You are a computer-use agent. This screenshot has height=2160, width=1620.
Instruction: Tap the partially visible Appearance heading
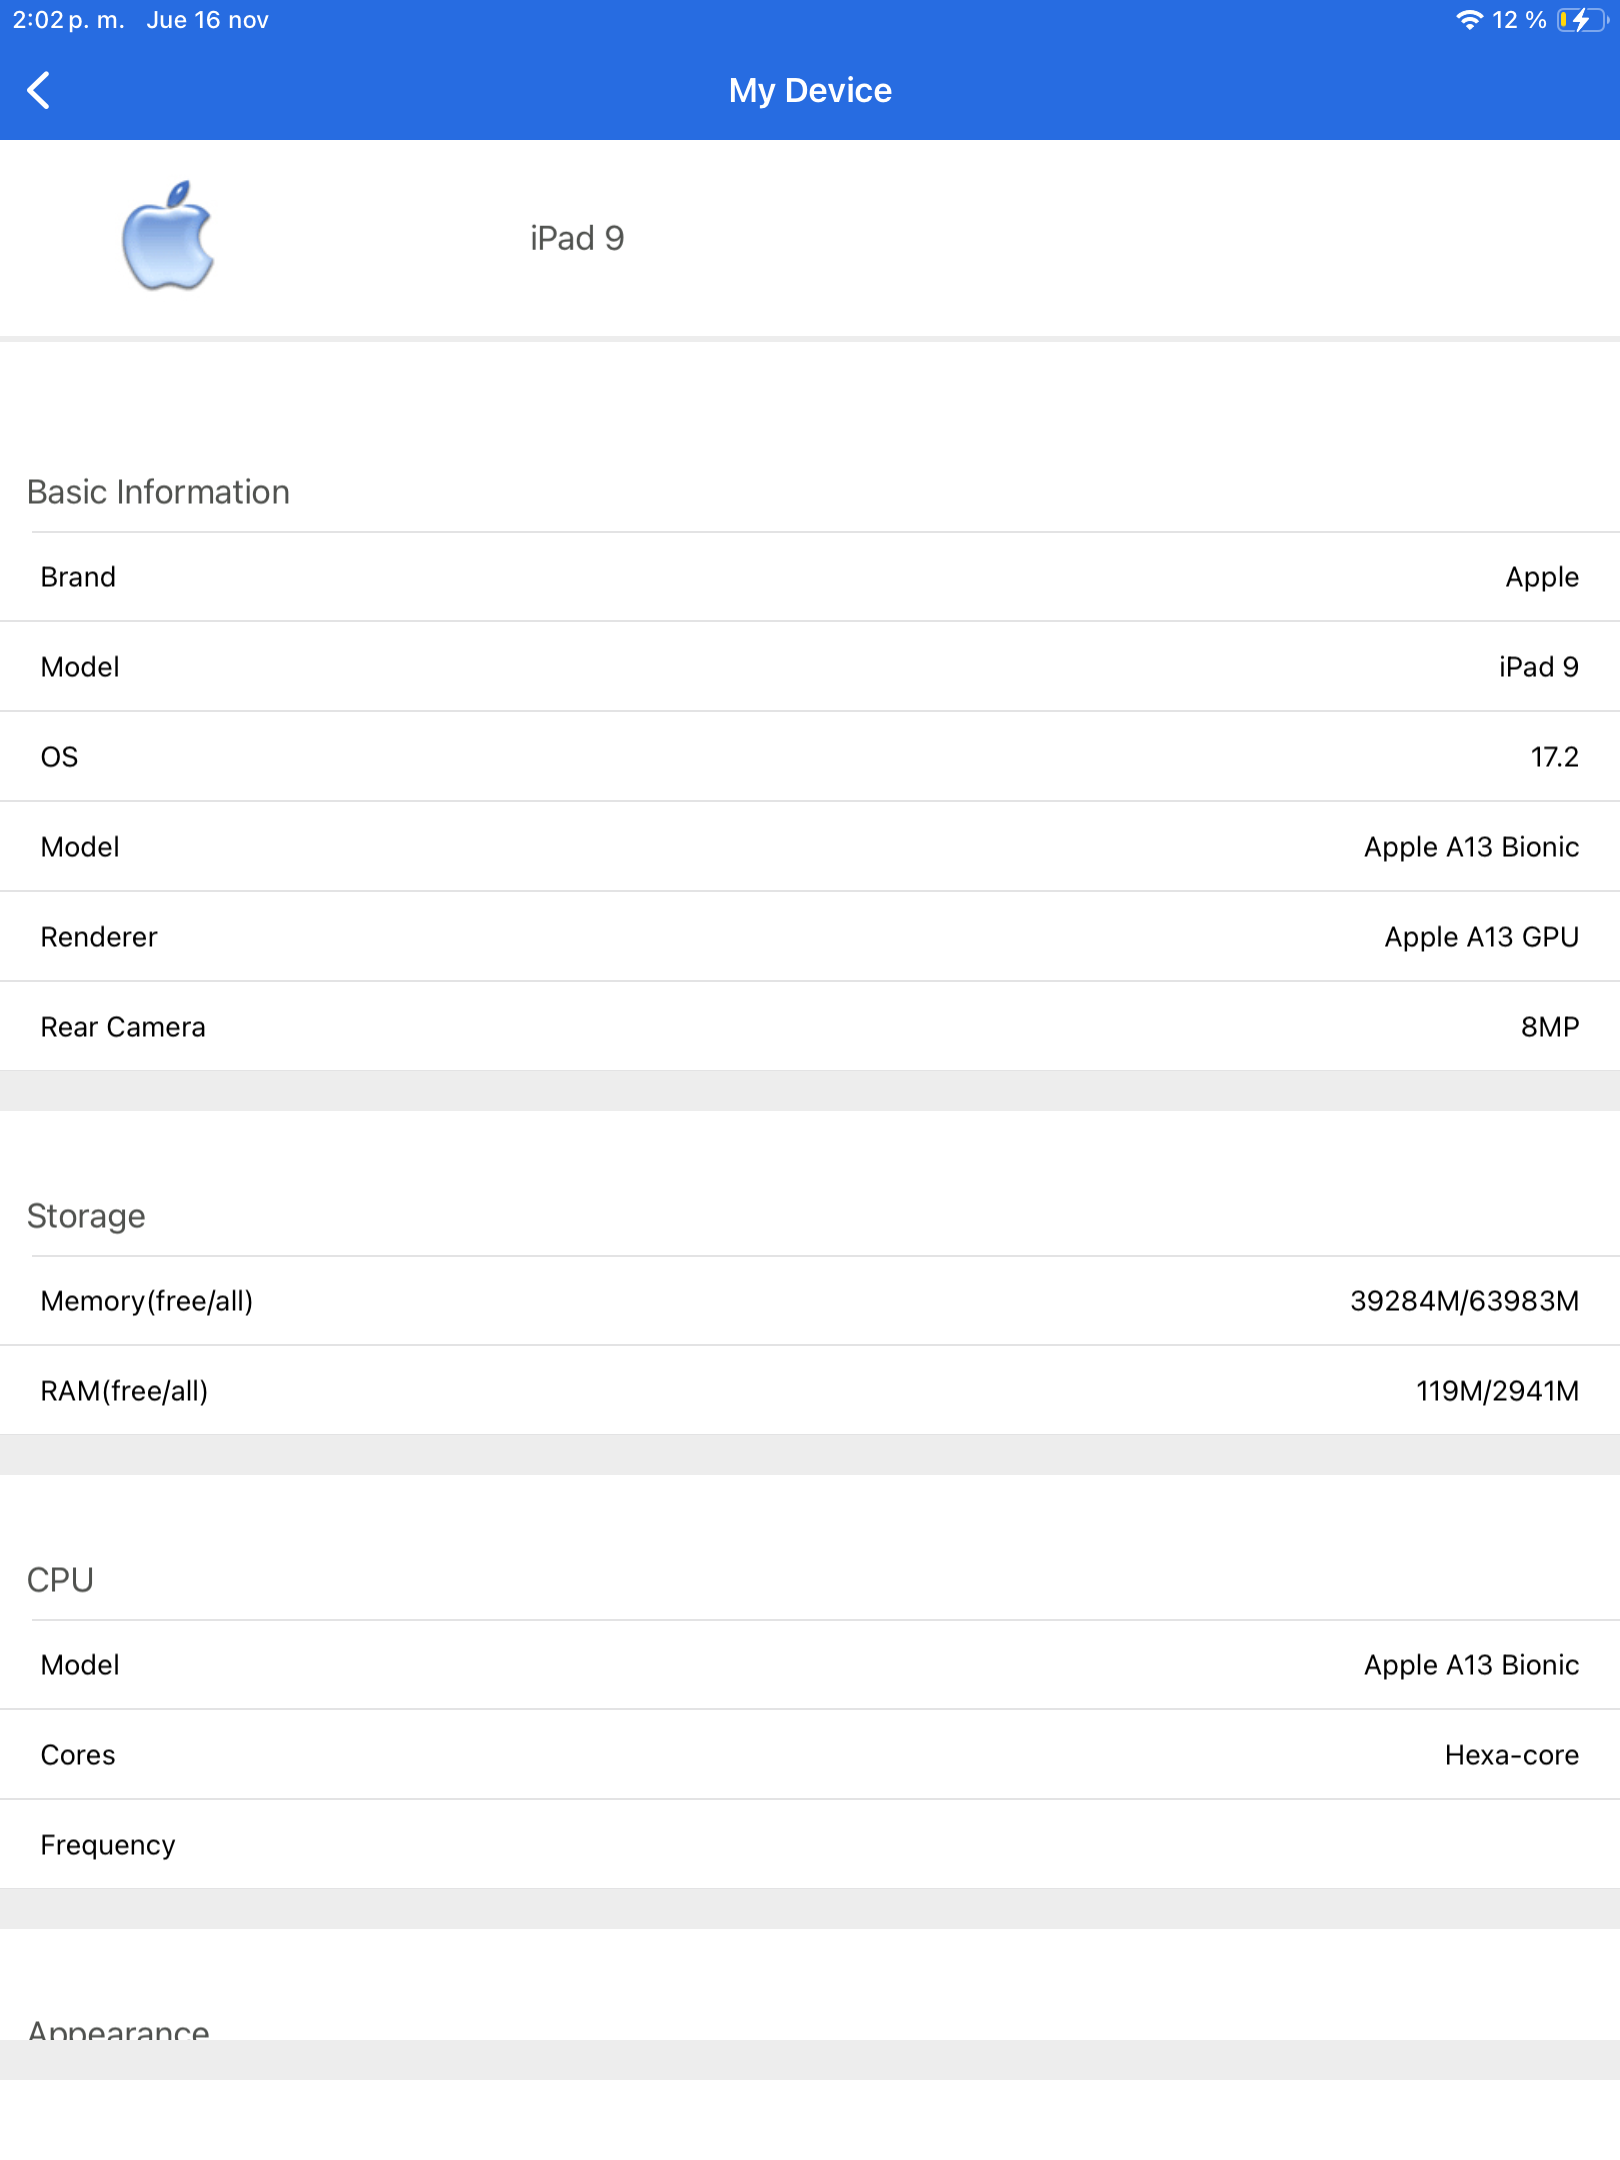click(x=118, y=2030)
